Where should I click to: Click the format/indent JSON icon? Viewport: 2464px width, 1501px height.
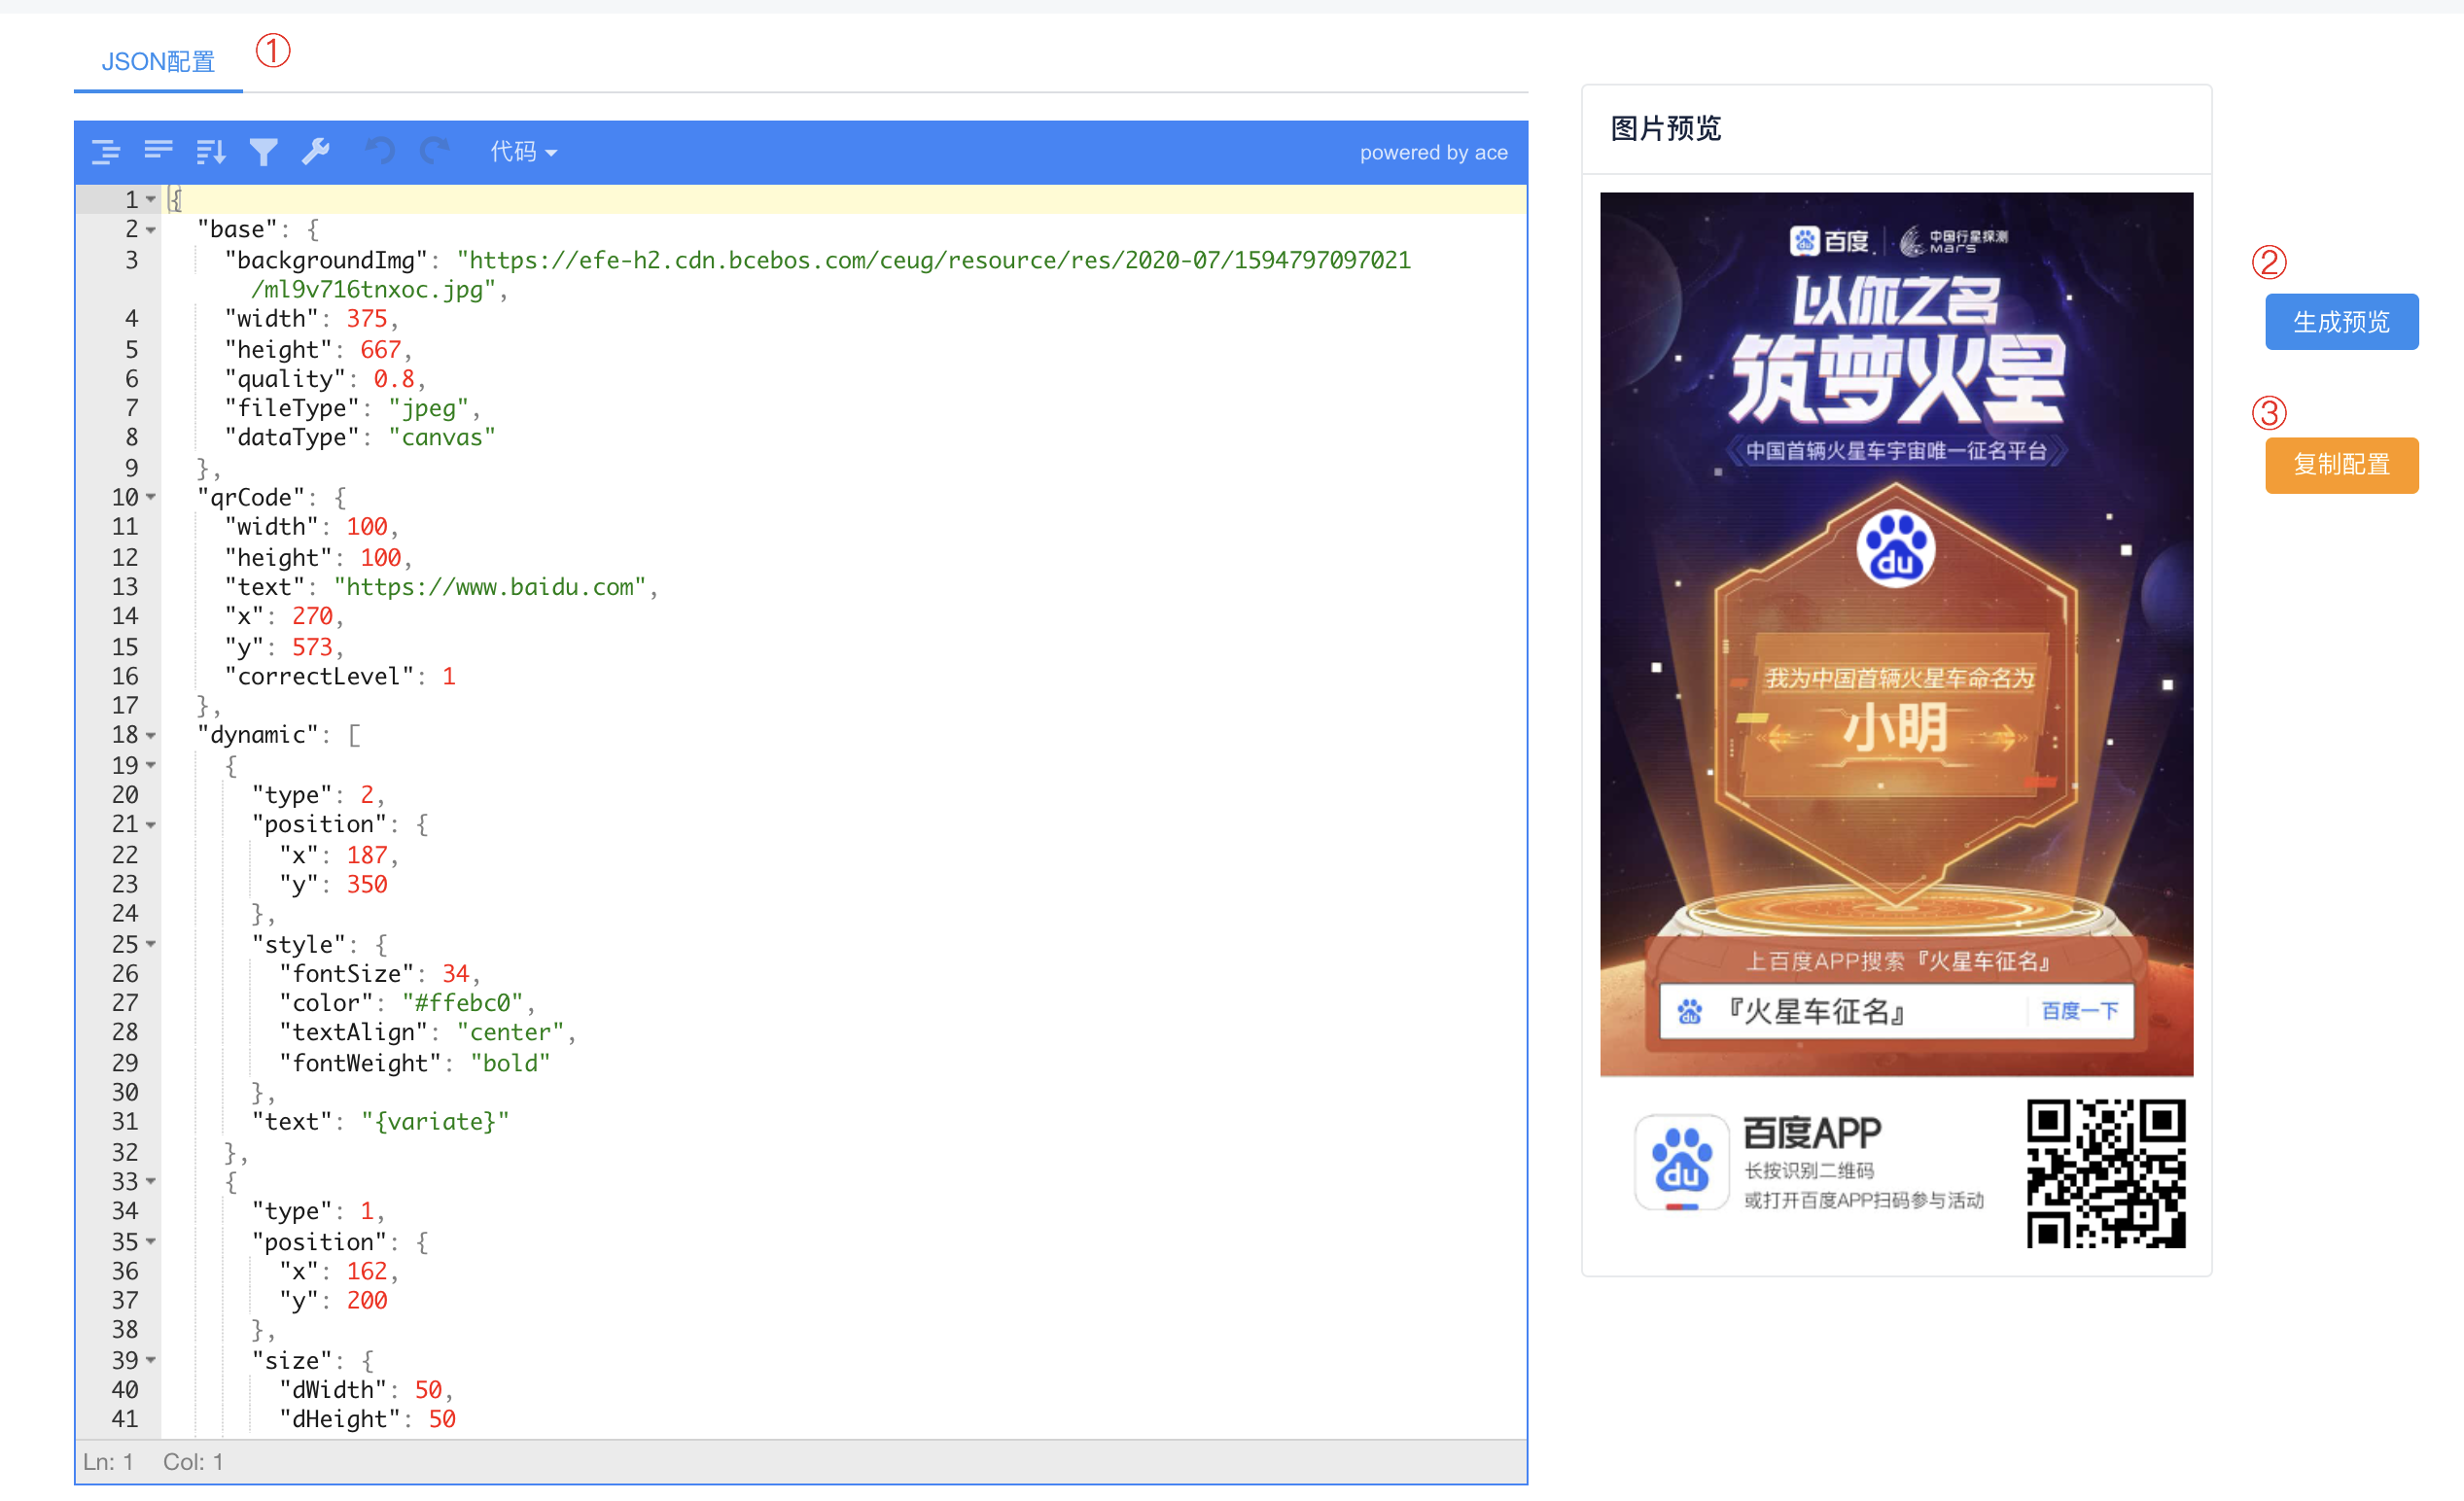pyautogui.click(x=105, y=151)
